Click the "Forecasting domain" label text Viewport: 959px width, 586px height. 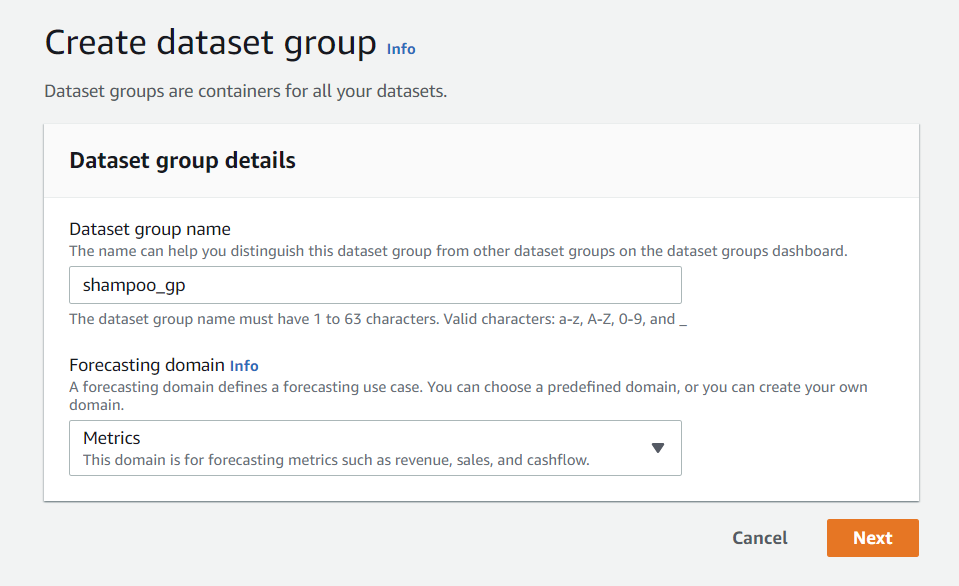[x=147, y=365]
